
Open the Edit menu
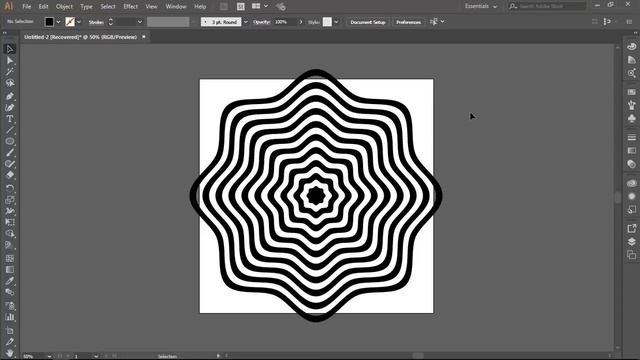pos(43,7)
